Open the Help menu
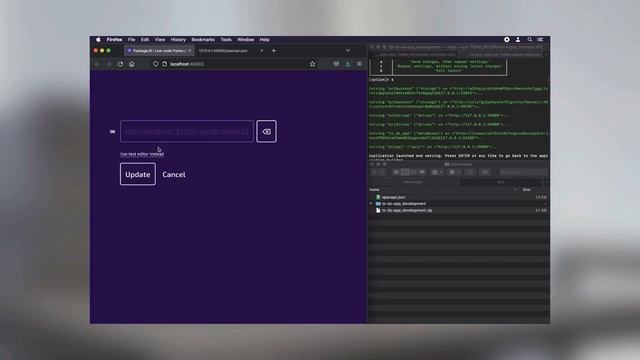640x360 pixels. 264,40
